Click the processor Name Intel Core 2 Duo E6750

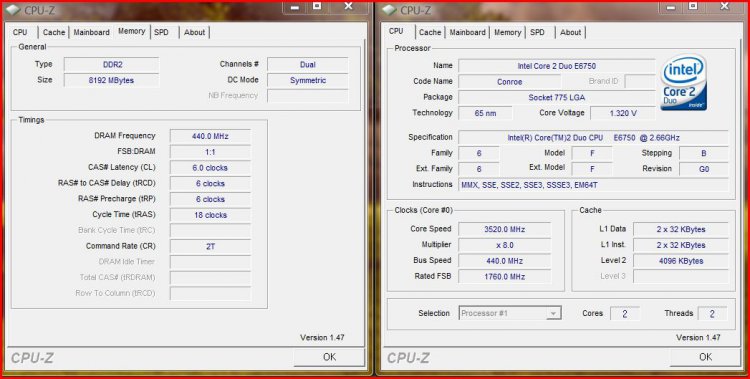pos(556,66)
